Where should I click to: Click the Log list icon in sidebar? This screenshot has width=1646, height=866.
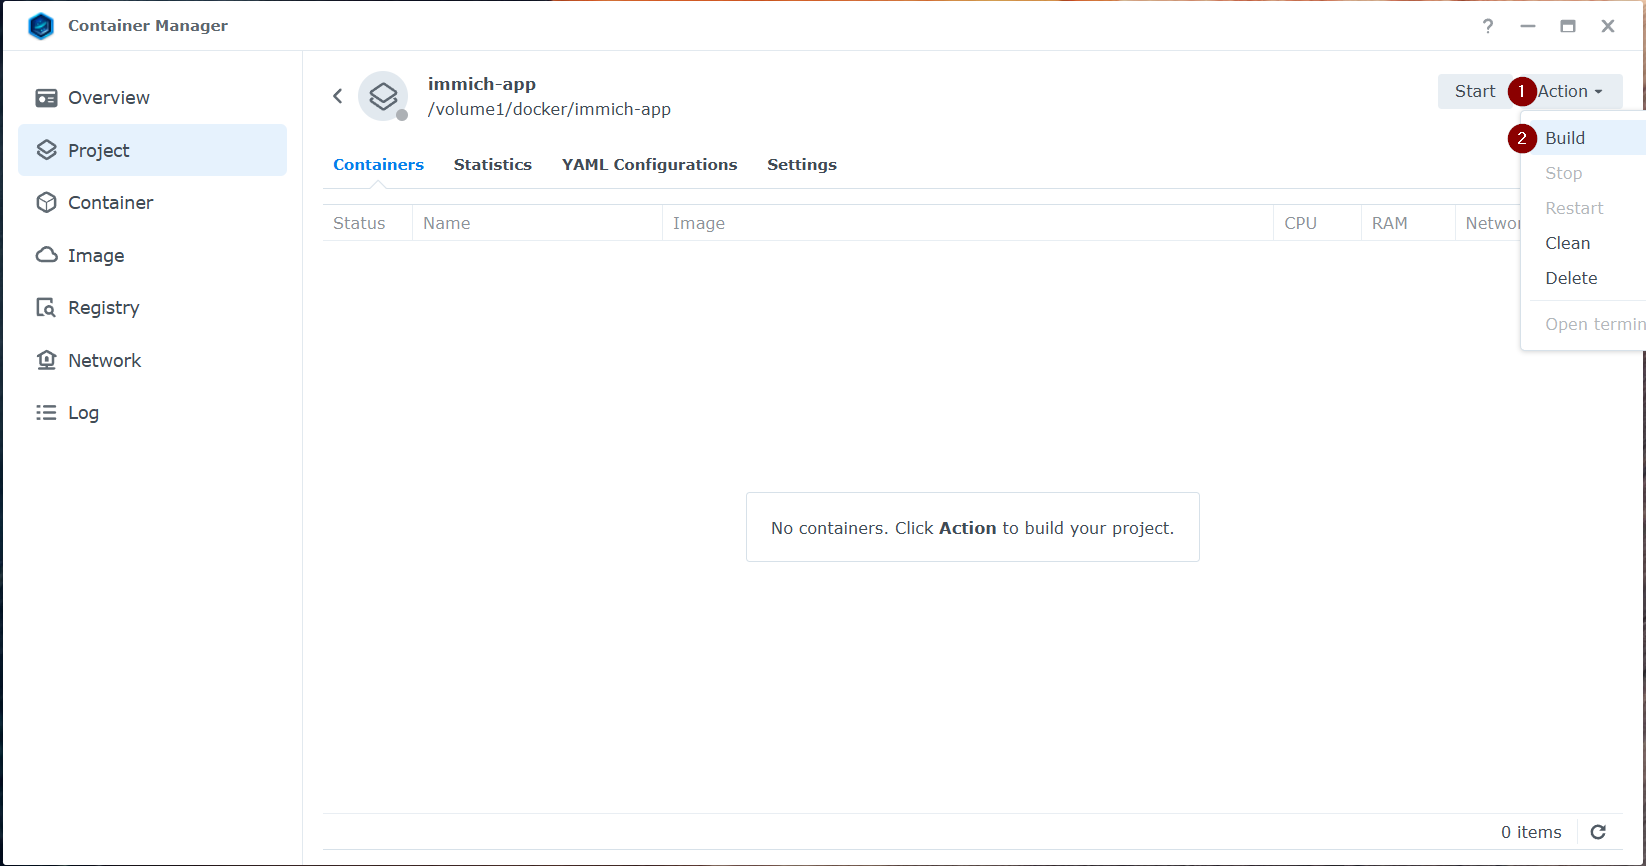pyautogui.click(x=46, y=412)
